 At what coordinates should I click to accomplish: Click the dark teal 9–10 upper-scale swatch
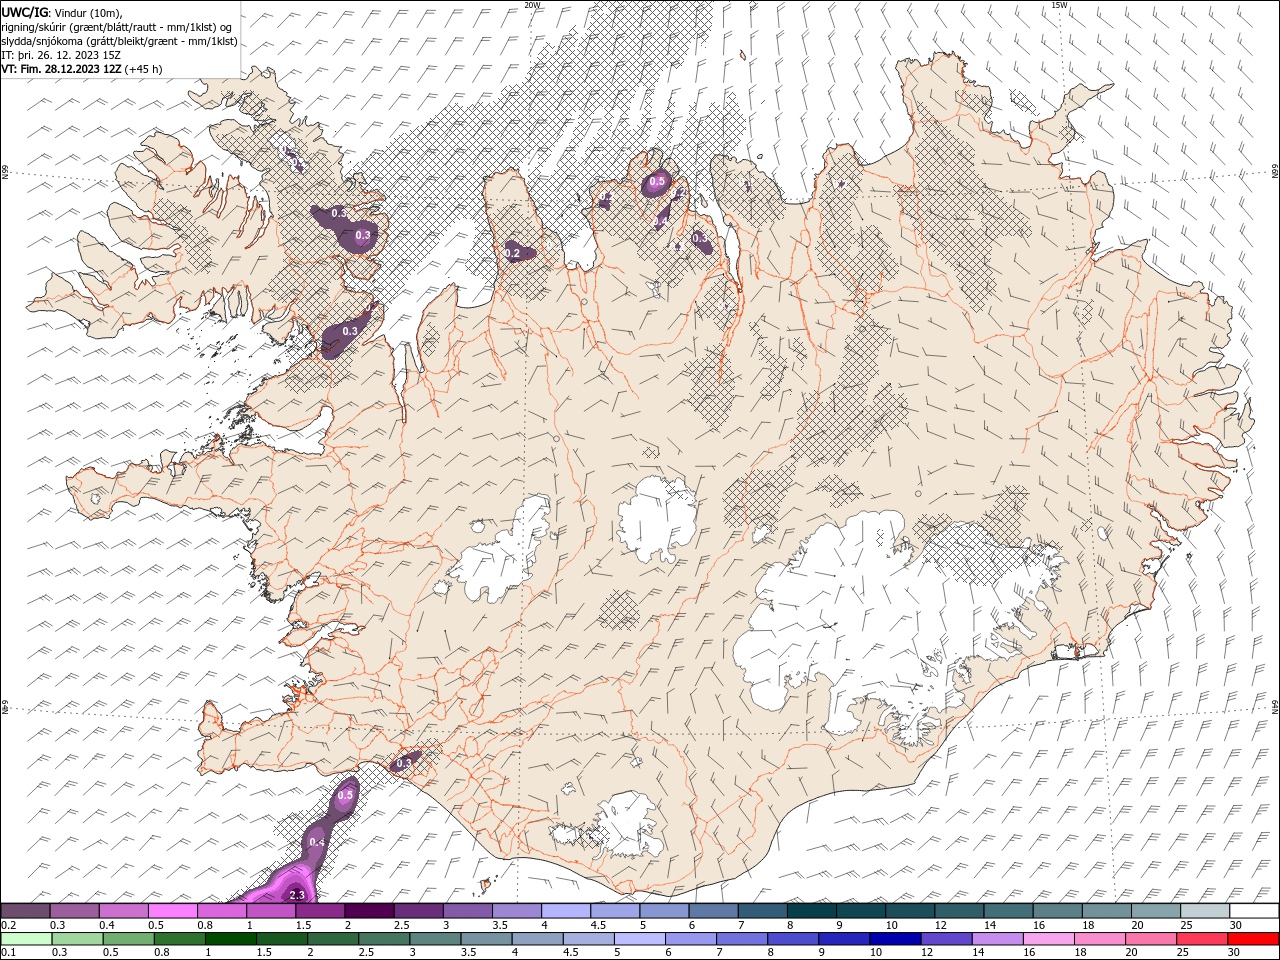(x=859, y=911)
